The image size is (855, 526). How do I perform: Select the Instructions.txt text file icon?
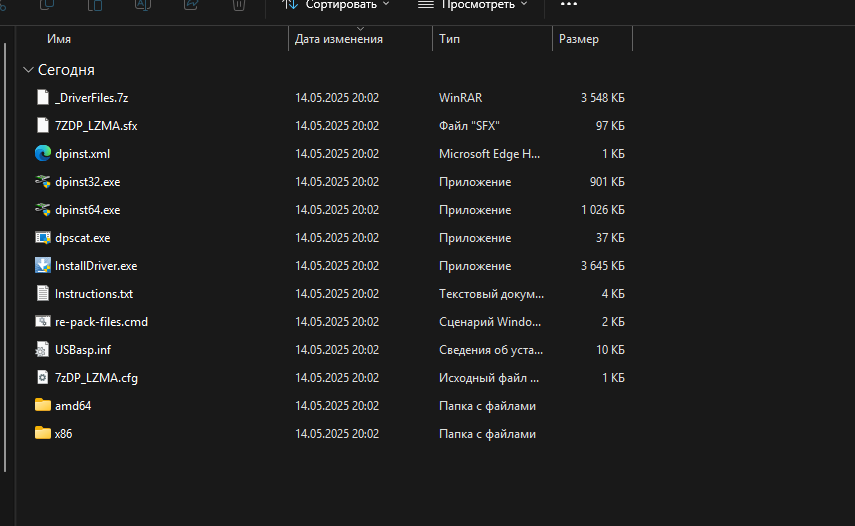coord(42,294)
